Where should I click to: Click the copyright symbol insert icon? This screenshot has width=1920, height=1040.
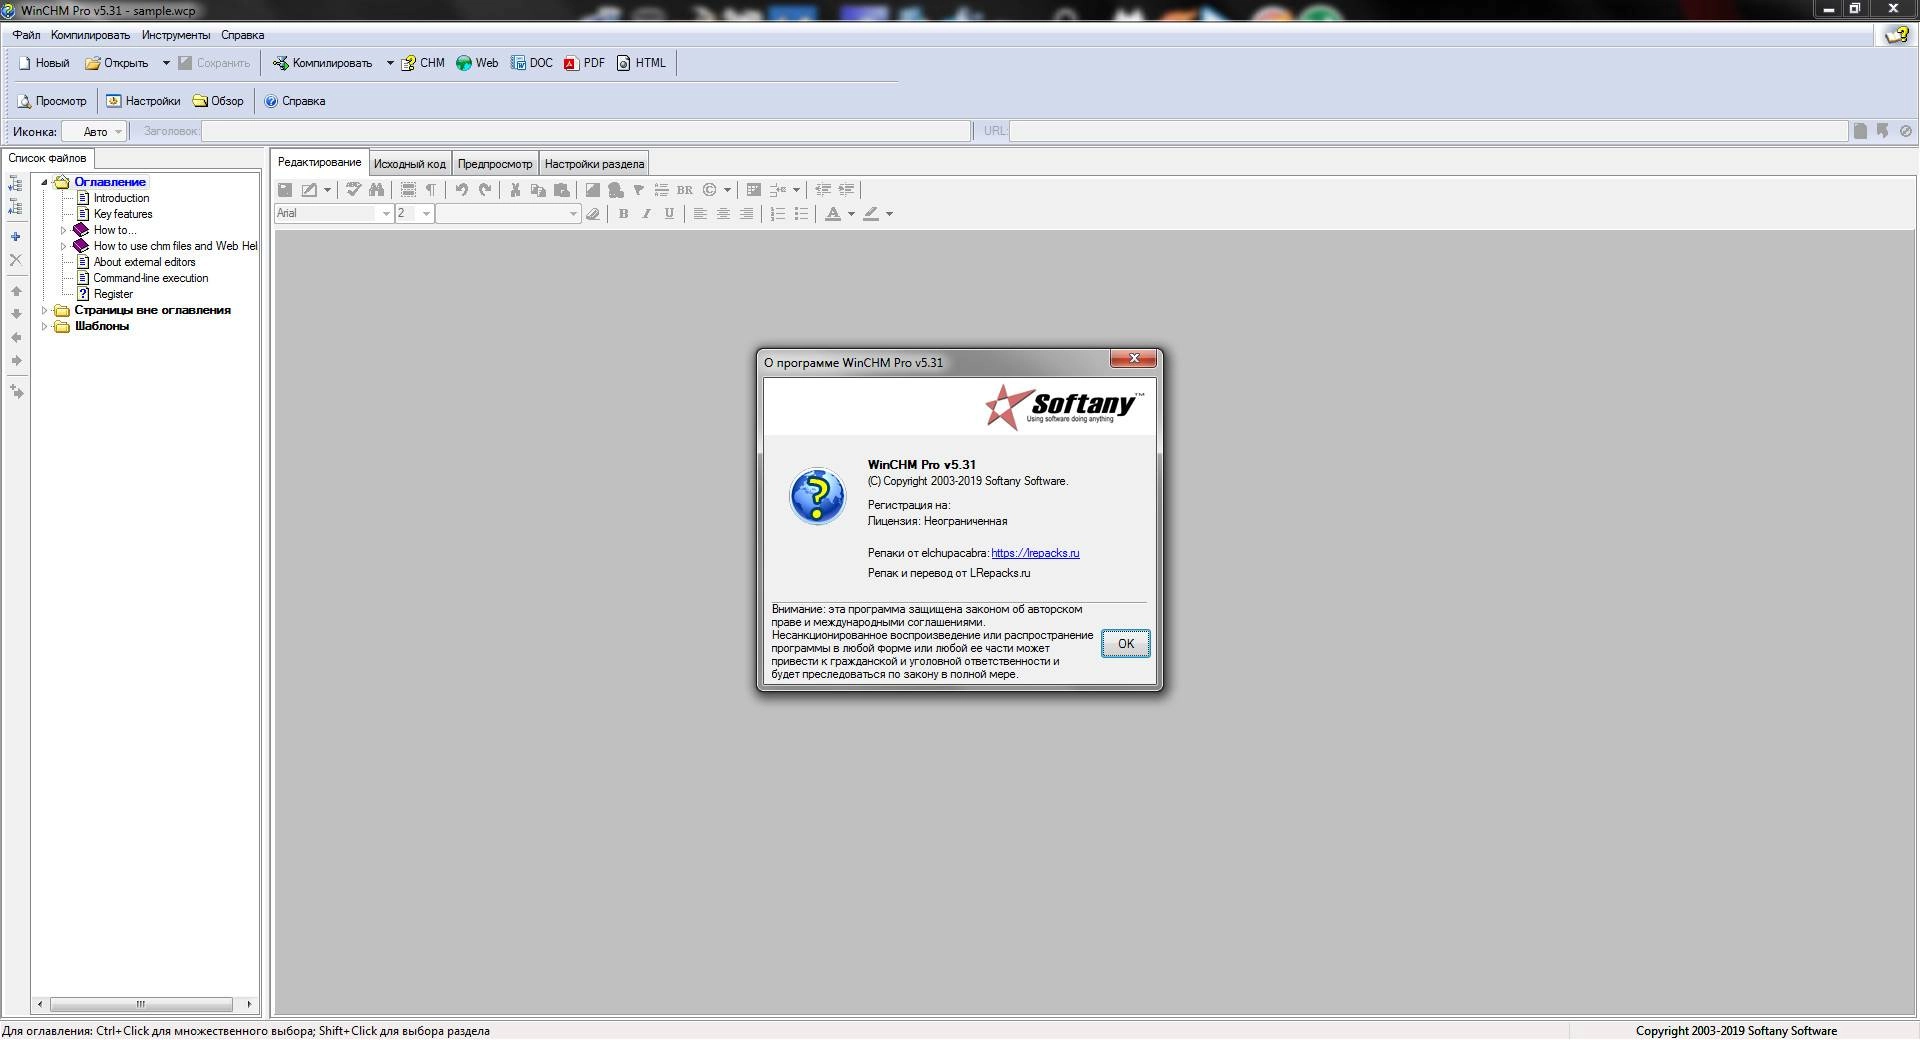coord(710,190)
